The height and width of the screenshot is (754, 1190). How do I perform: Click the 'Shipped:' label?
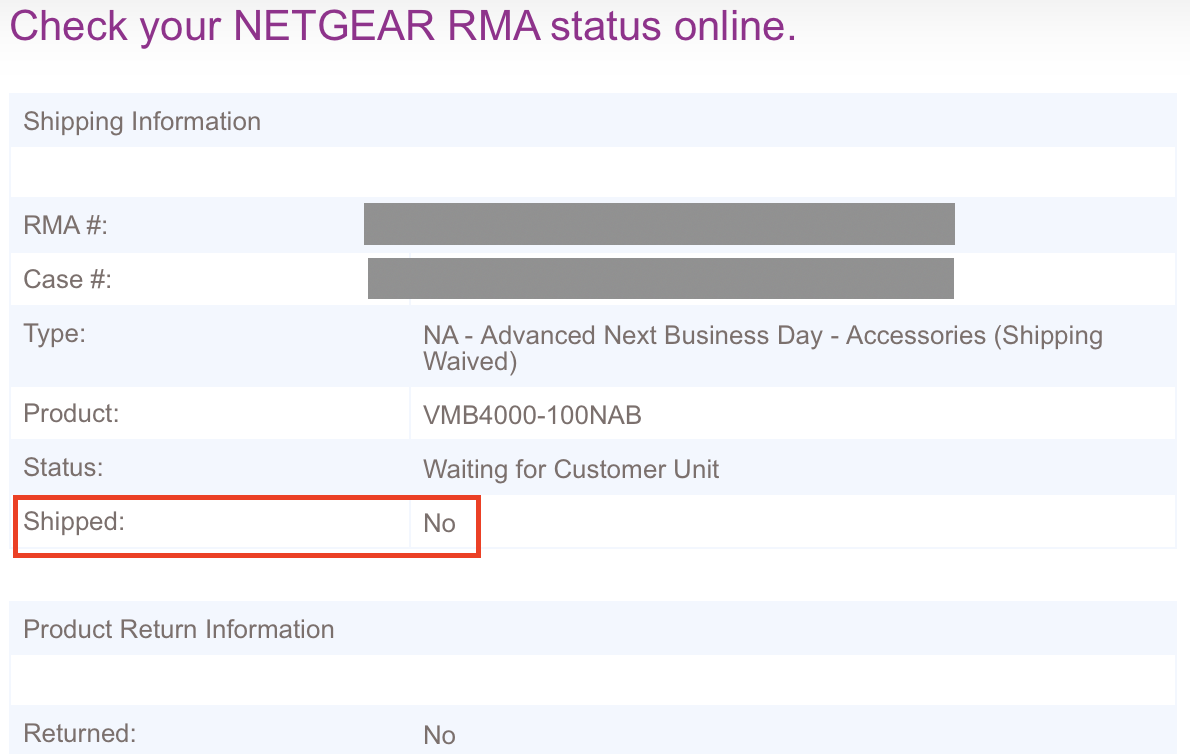[74, 521]
